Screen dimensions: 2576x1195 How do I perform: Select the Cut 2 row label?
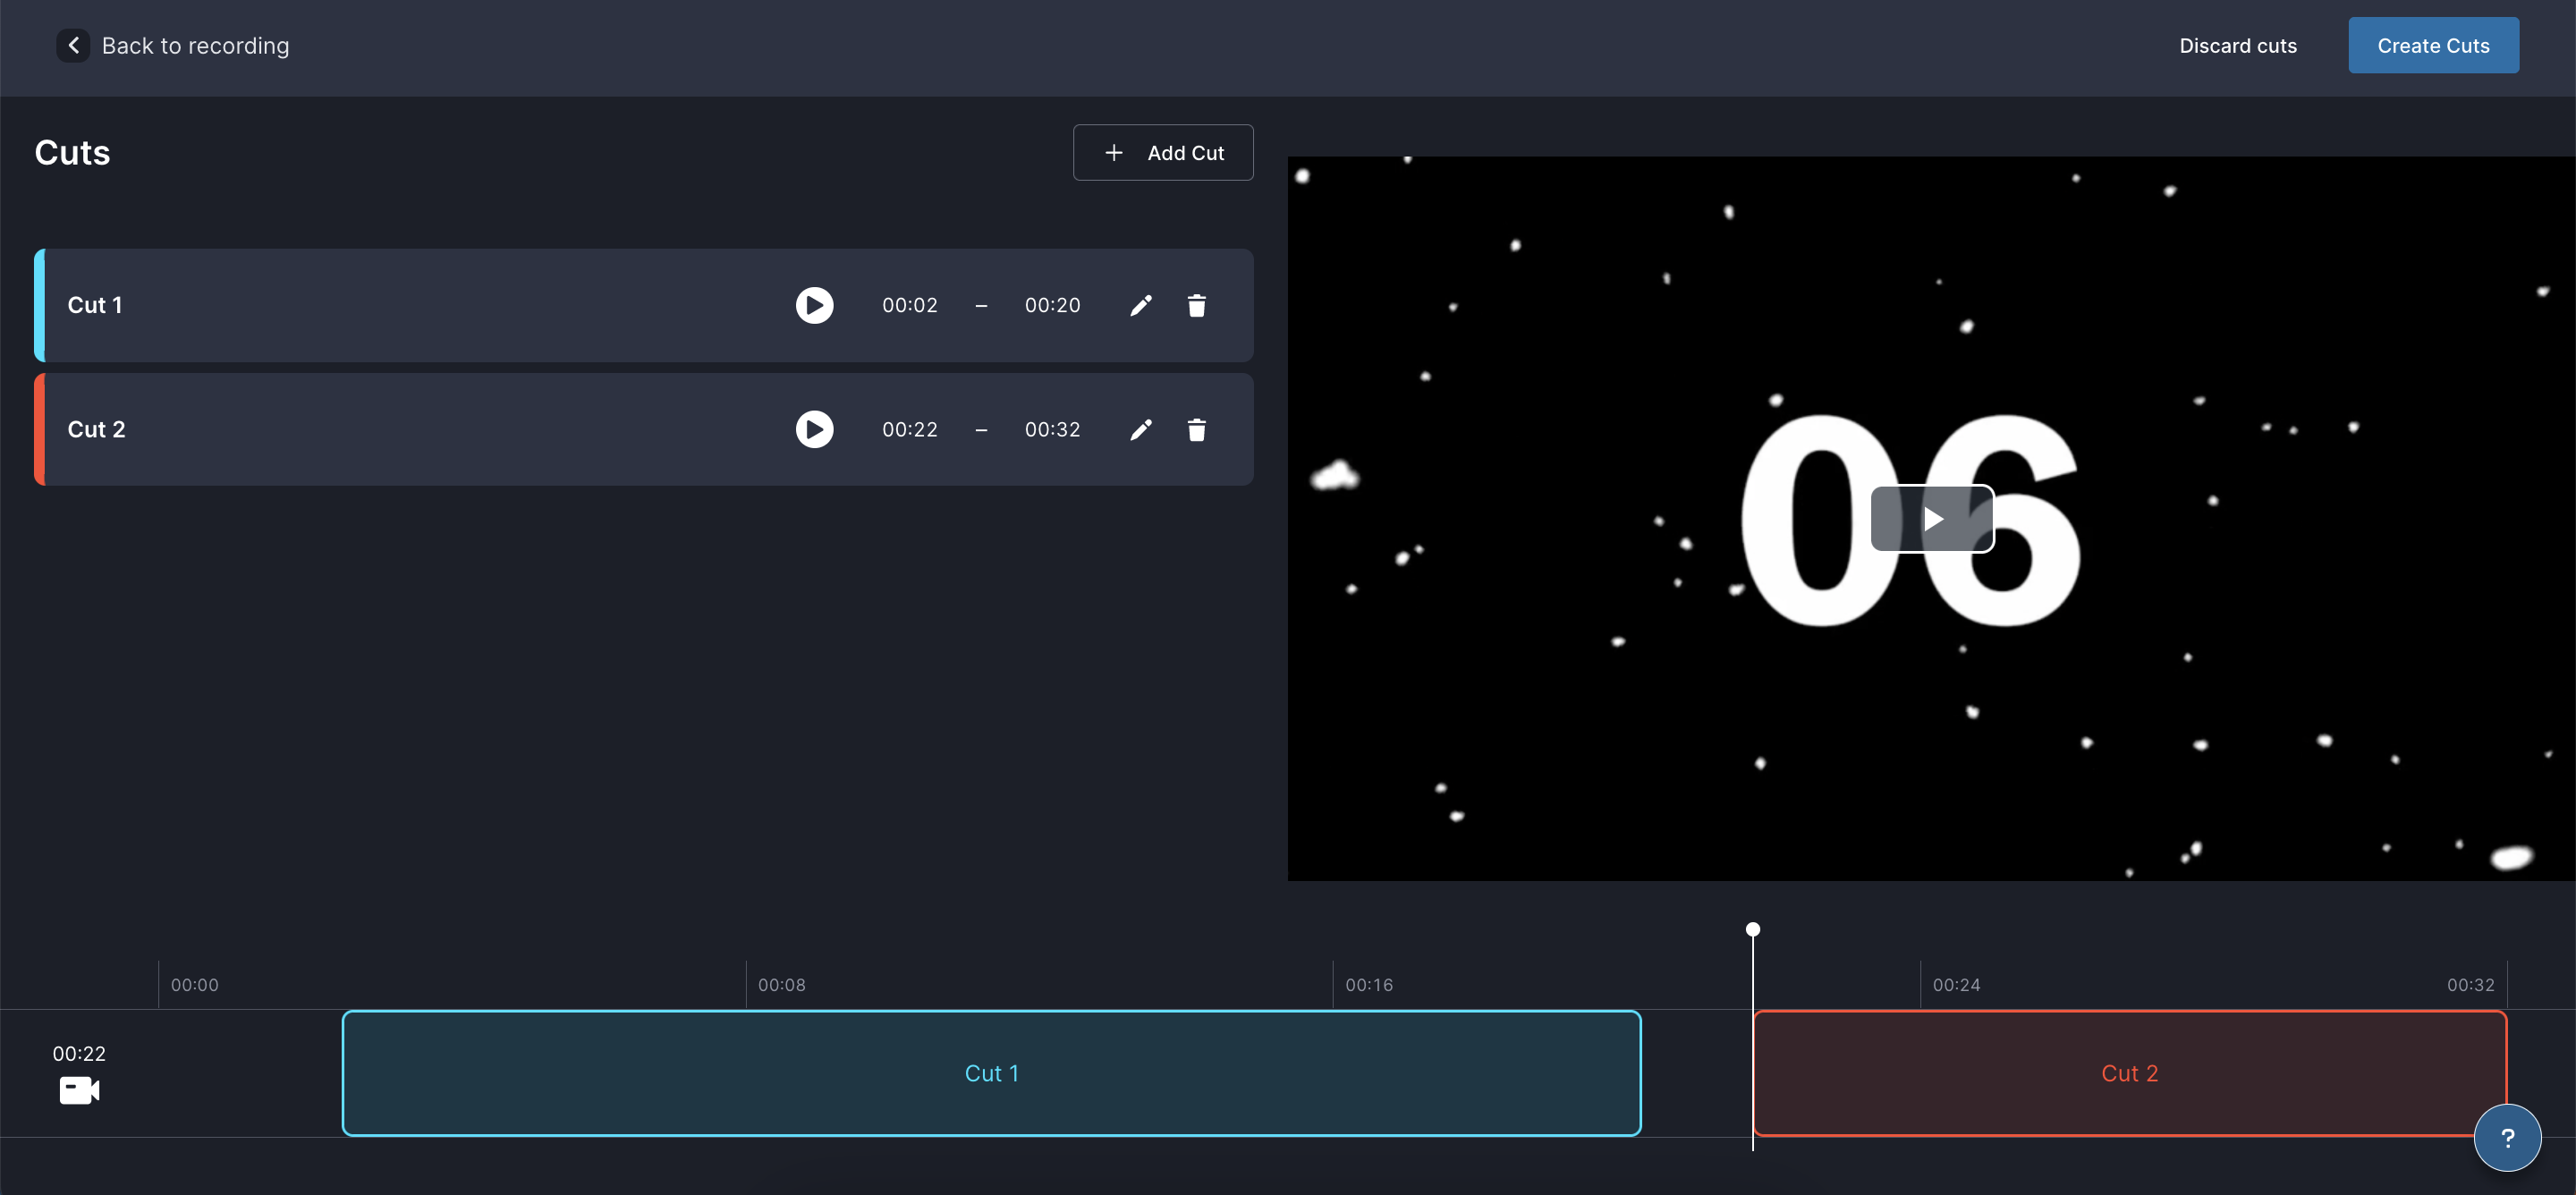point(96,429)
